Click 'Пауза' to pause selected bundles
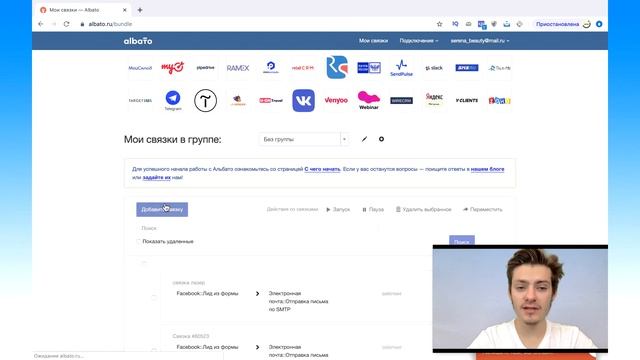The height and width of the screenshot is (360, 640). click(373, 209)
